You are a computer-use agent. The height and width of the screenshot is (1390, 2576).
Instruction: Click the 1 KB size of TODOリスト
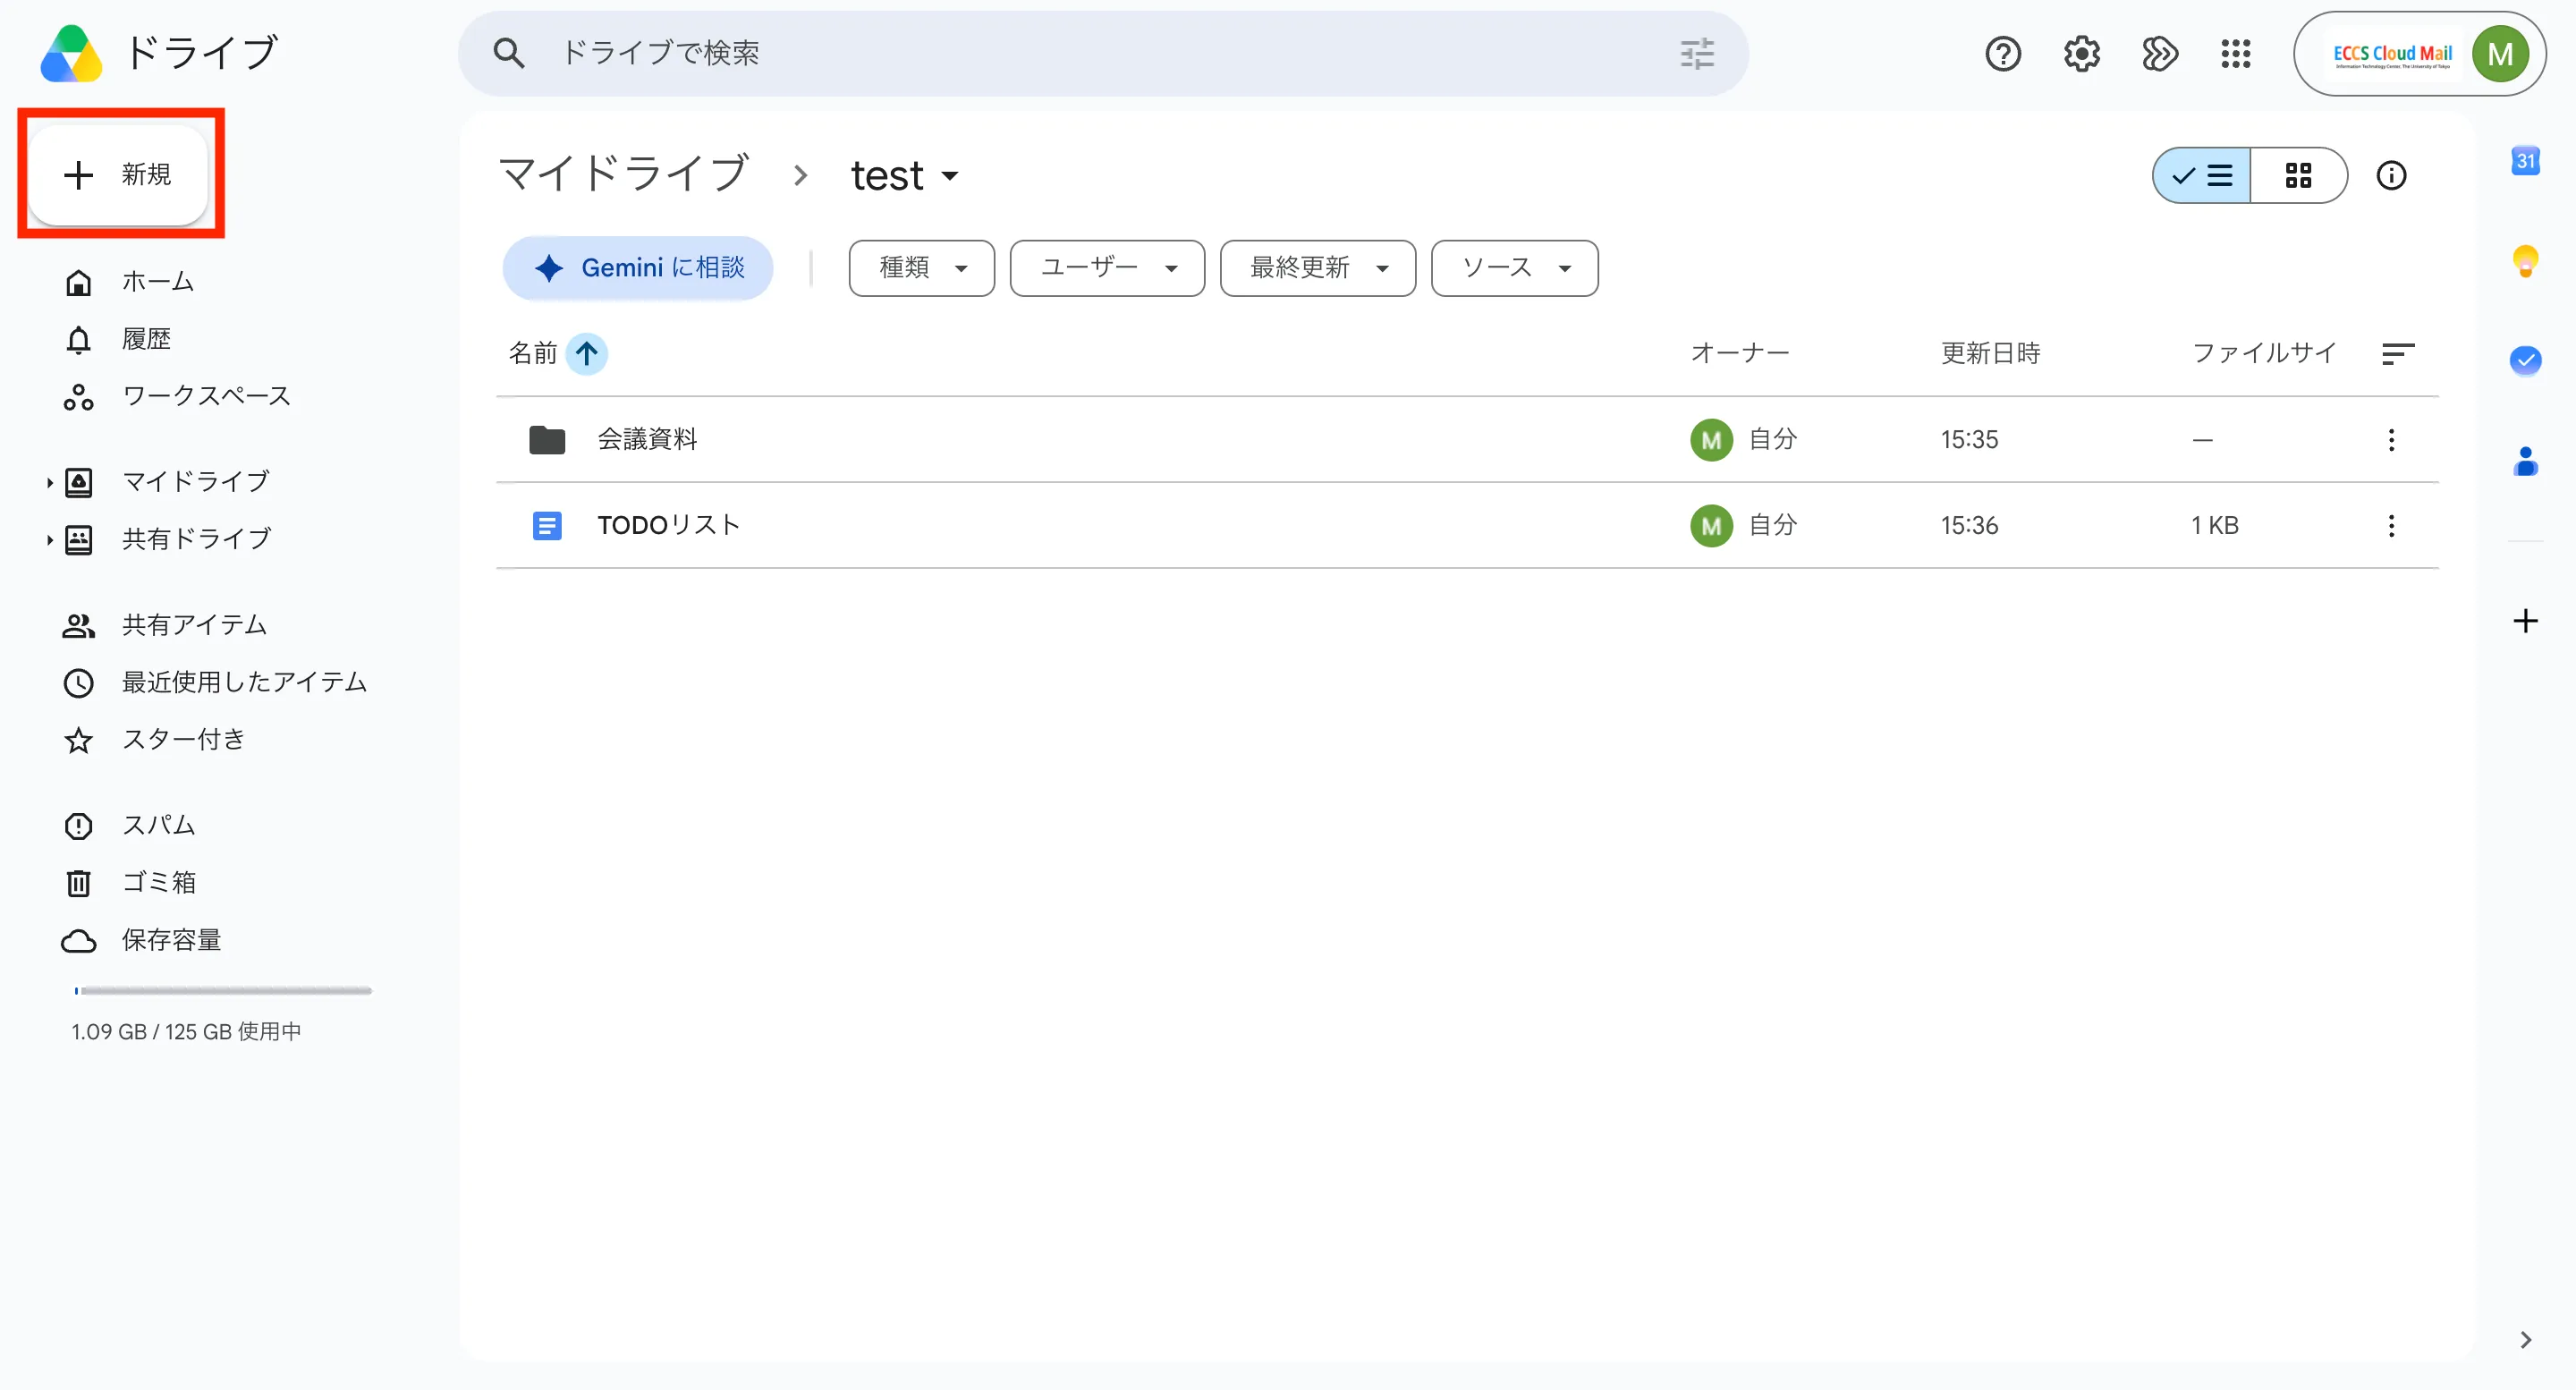(x=2214, y=526)
